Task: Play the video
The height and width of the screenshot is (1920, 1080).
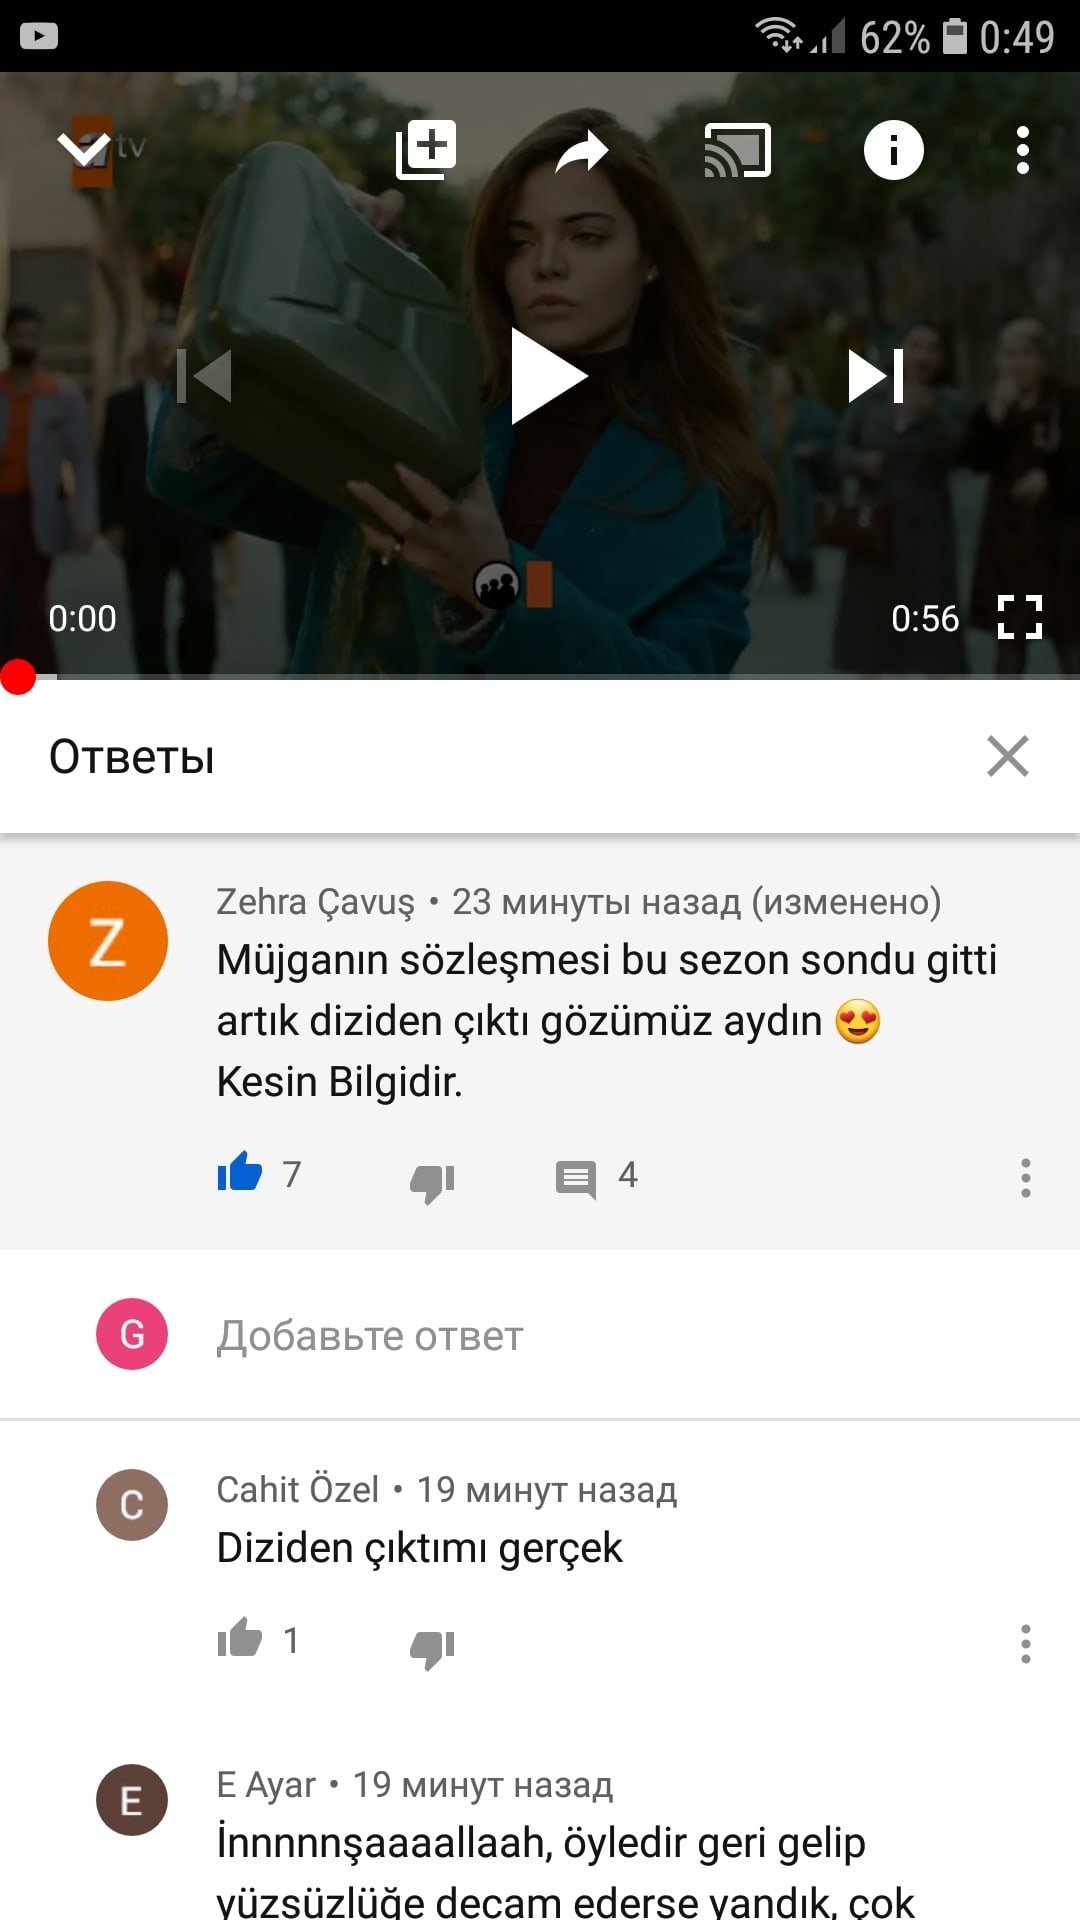Action: 547,376
